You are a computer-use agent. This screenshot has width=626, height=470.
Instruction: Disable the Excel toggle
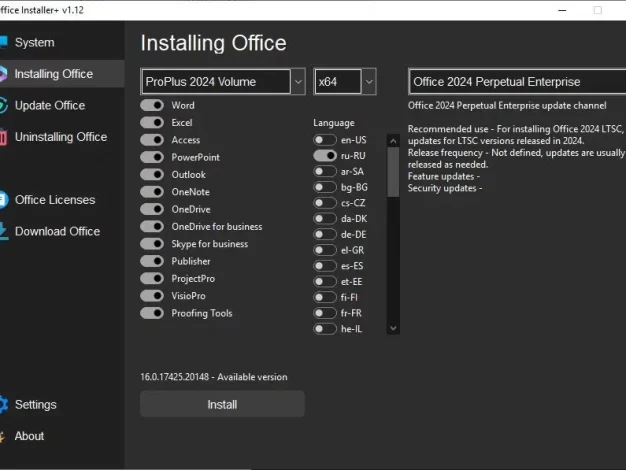tap(152, 123)
